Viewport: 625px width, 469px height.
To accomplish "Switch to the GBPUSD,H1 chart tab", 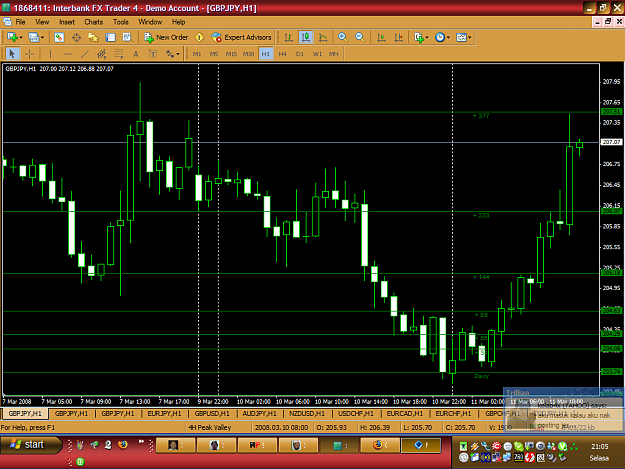I will point(212,414).
